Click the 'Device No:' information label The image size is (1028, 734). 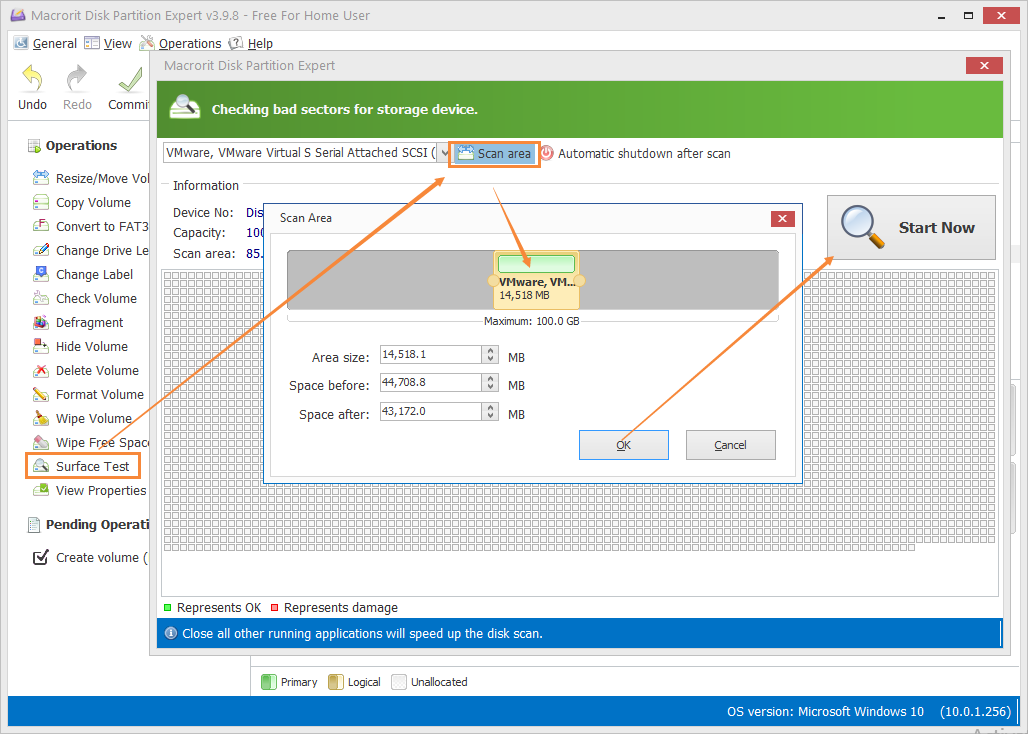tap(203, 212)
